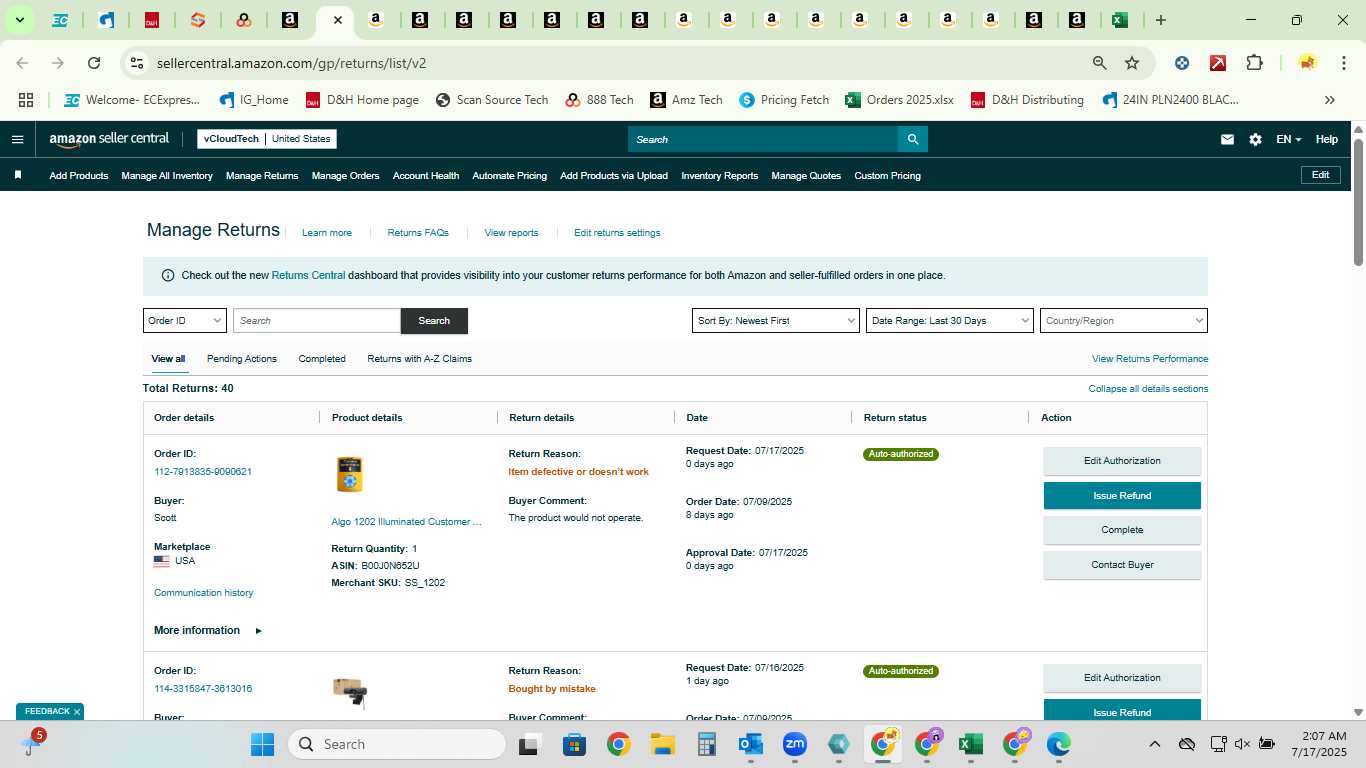
Task: Click the bookmark flag icon in navbar
Action: click(x=17, y=175)
